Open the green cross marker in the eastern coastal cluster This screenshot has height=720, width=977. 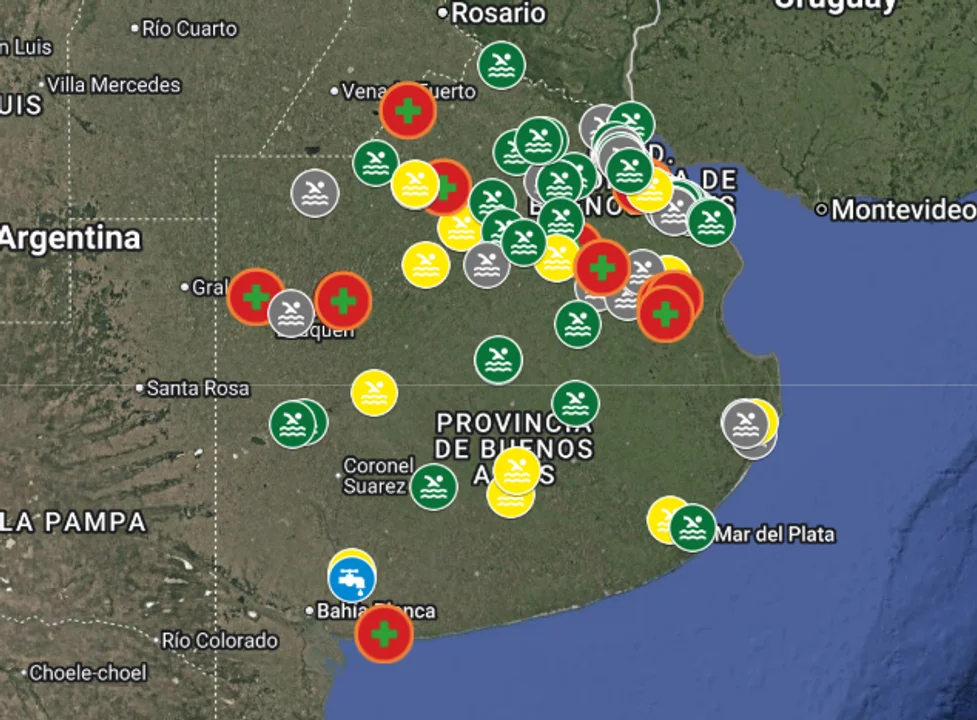[666, 315]
